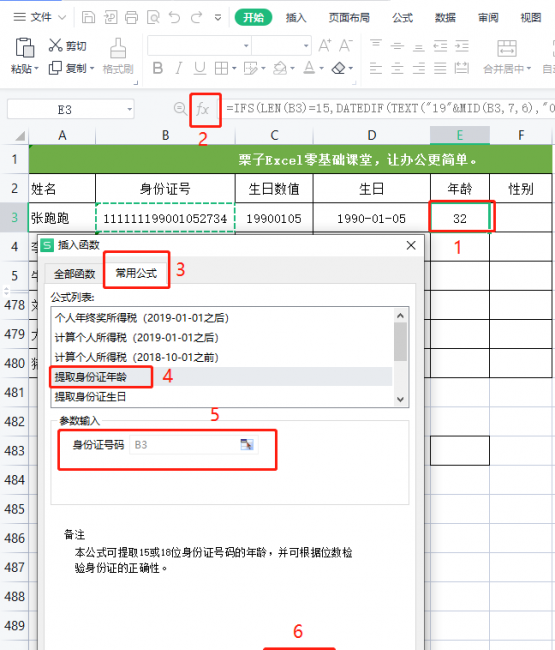Click the merge and center icon

pos(507,49)
